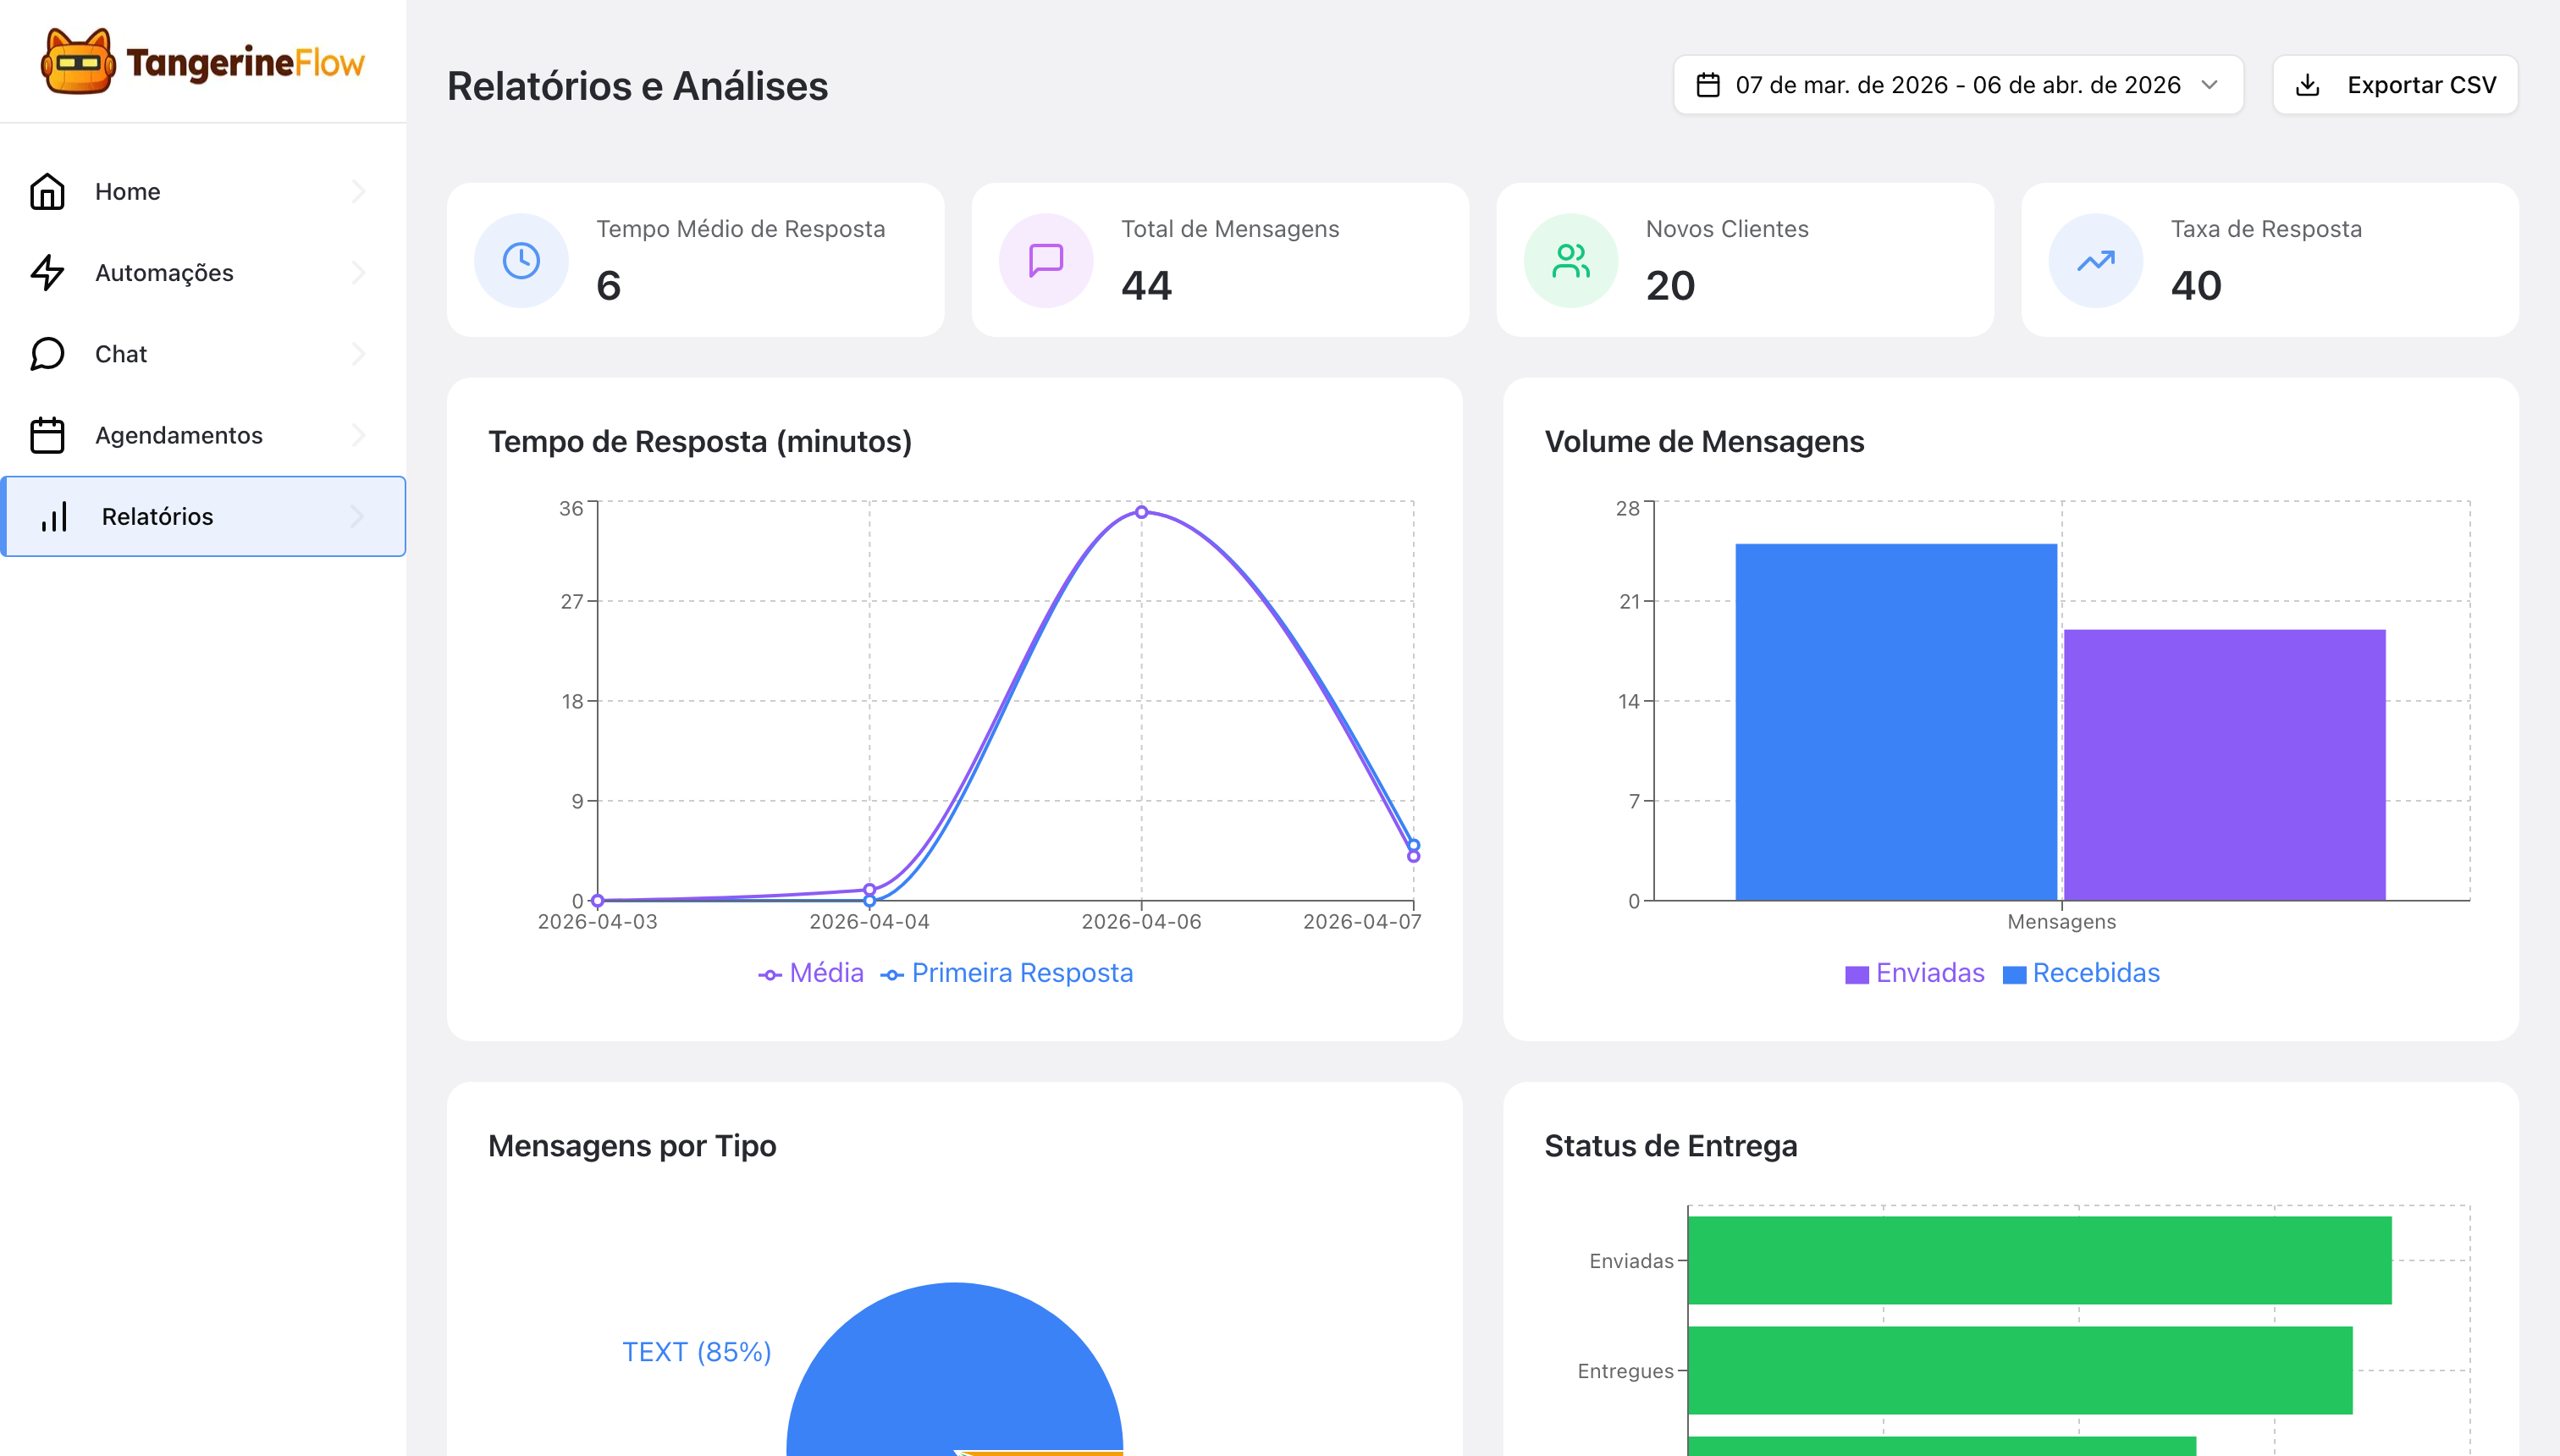The image size is (2560, 1456).
Task: Click the Chat speech bubble icon
Action: pyautogui.click(x=47, y=354)
